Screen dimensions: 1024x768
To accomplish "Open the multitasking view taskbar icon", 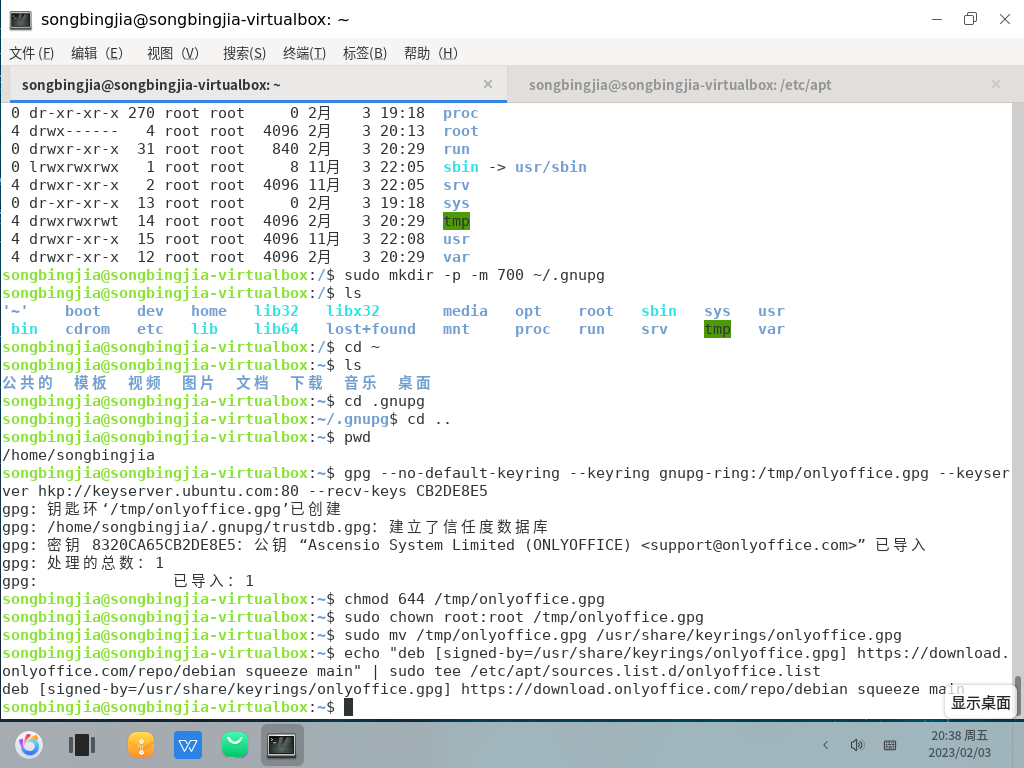I will point(82,744).
